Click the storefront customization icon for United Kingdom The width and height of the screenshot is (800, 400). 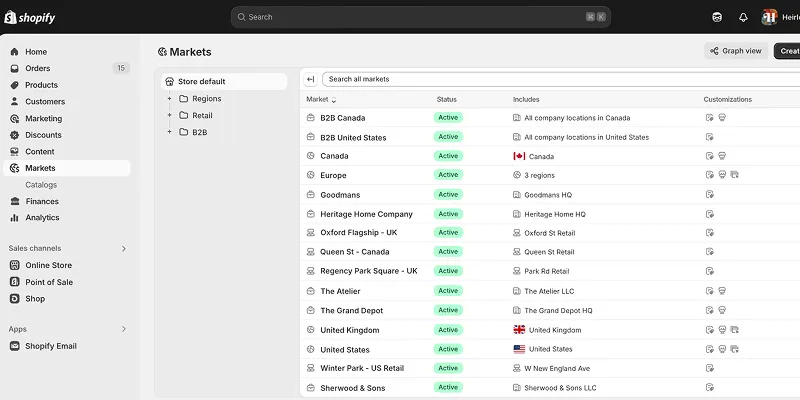point(722,330)
